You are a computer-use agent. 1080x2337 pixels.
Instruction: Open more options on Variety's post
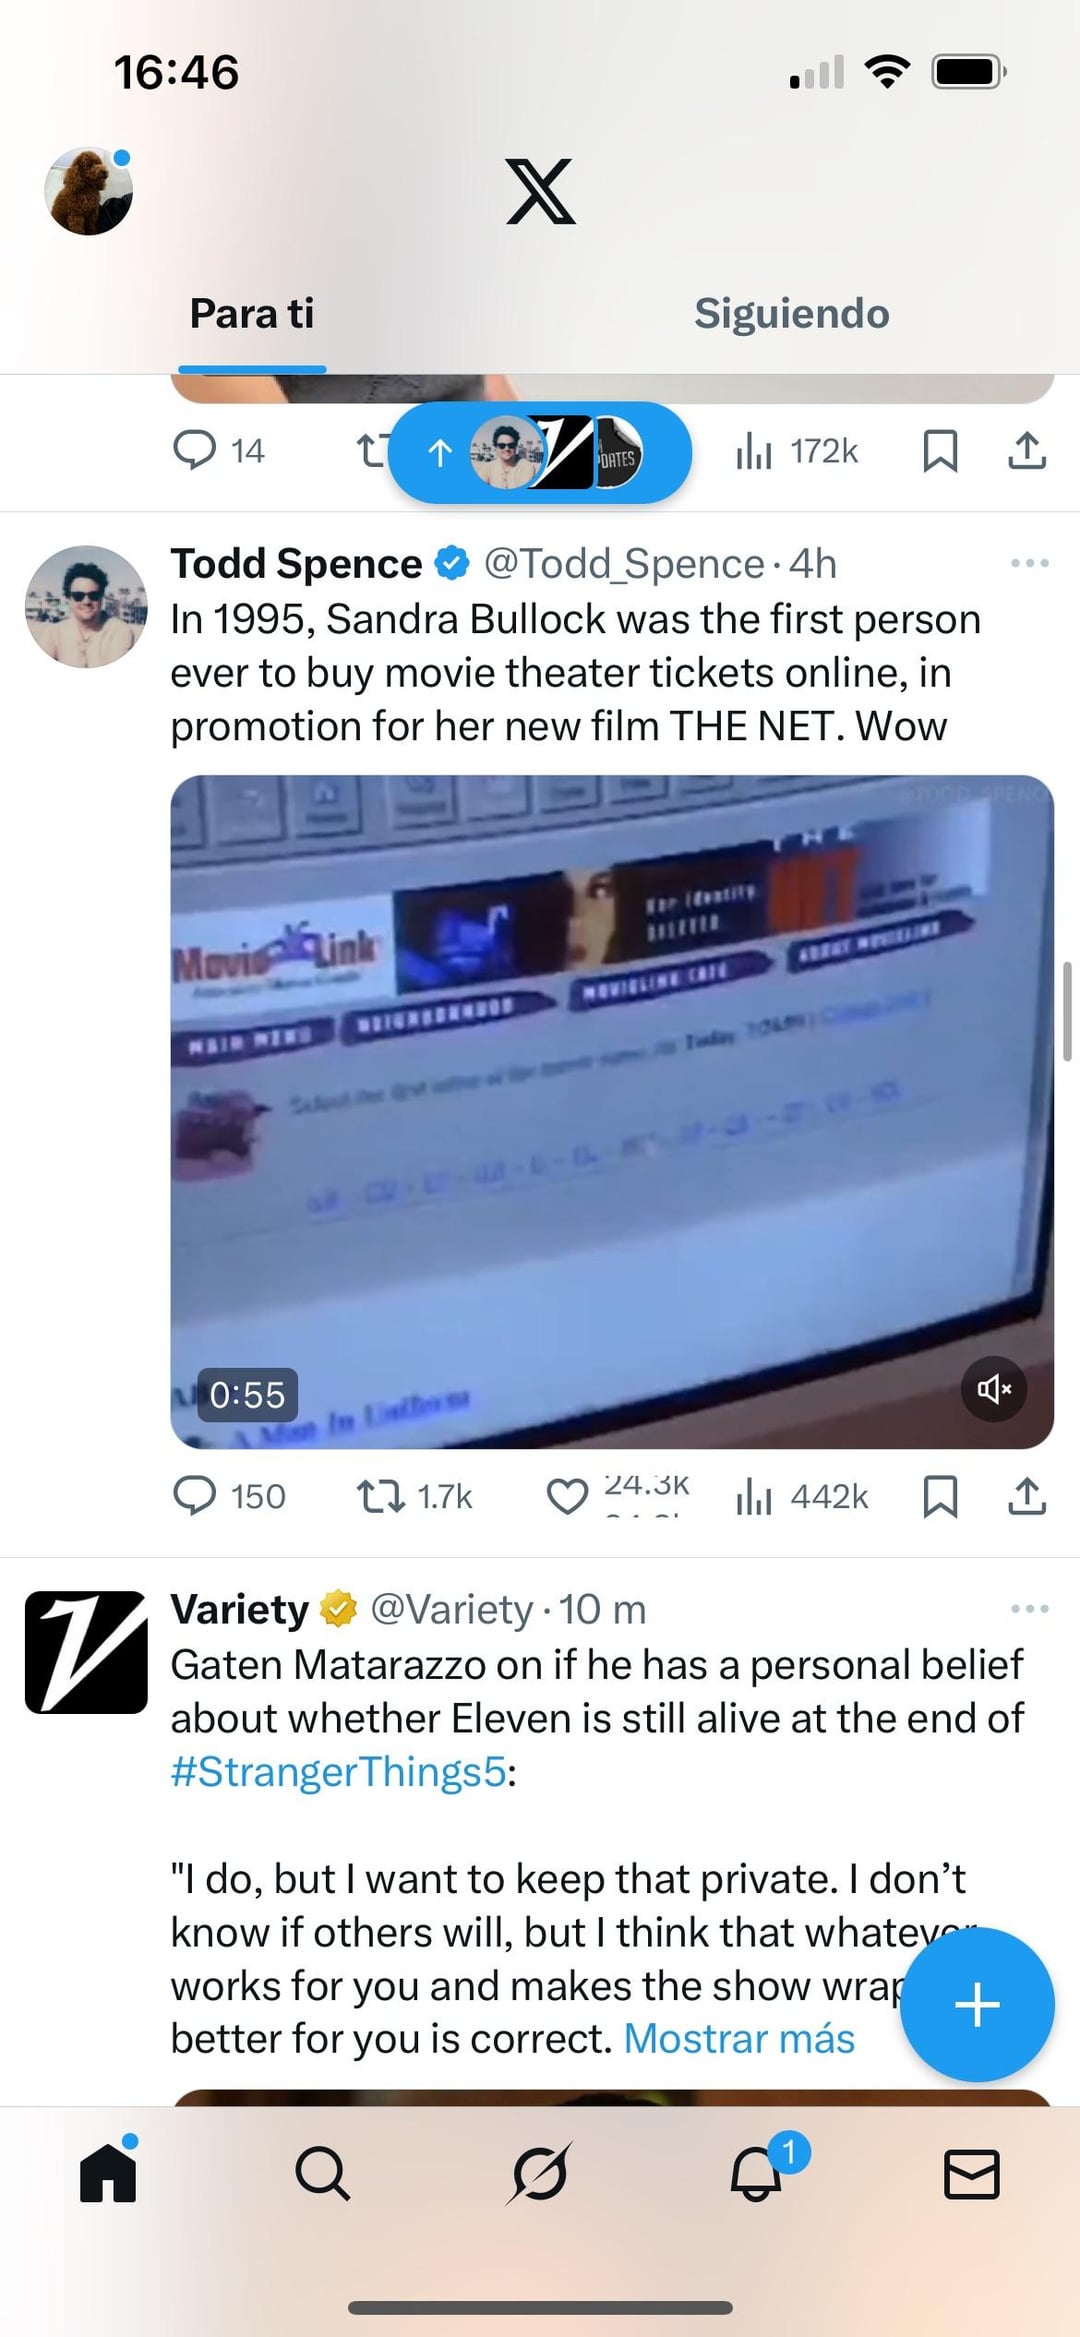click(1030, 1609)
